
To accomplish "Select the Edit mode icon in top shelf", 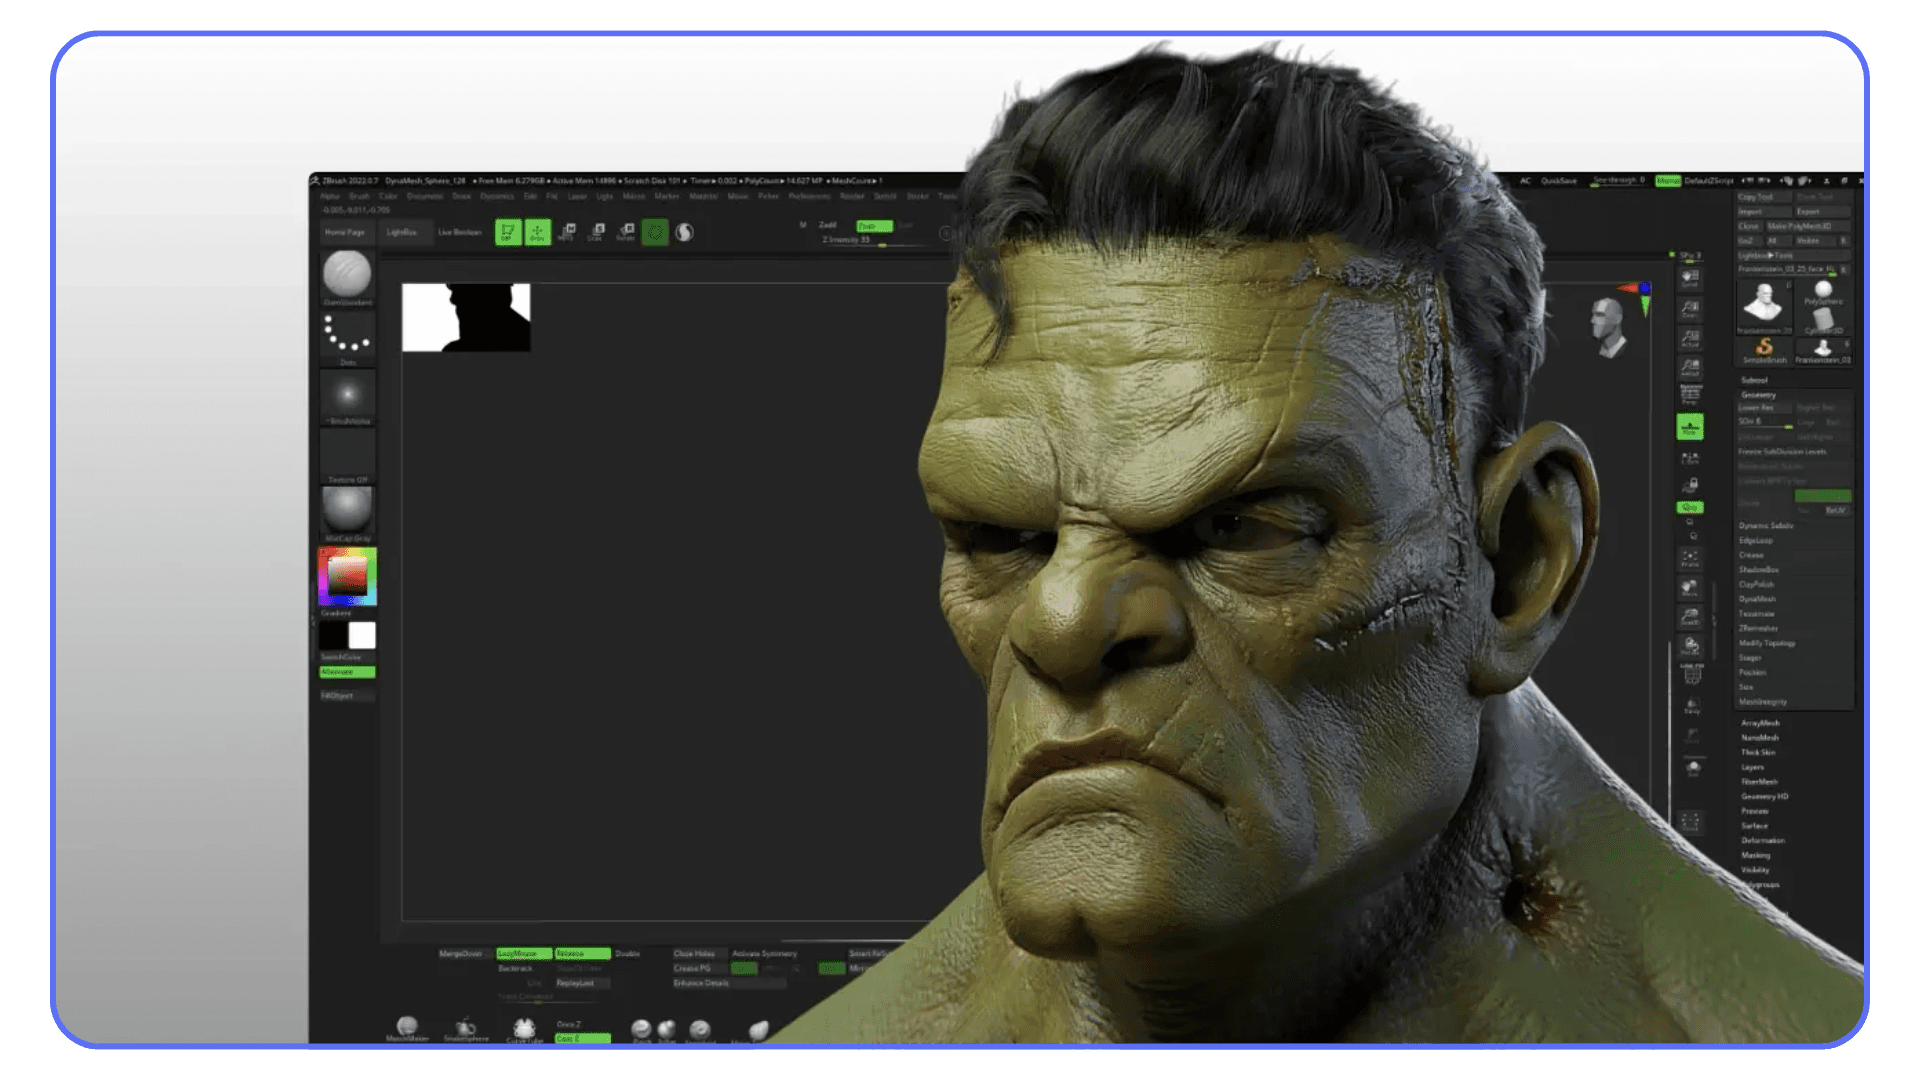I will pos(508,233).
